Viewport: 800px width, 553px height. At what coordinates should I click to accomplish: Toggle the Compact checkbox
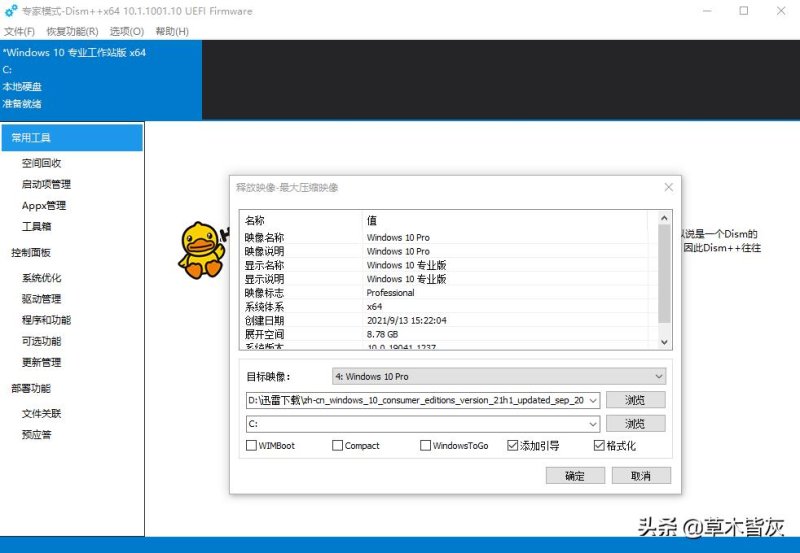[338, 446]
